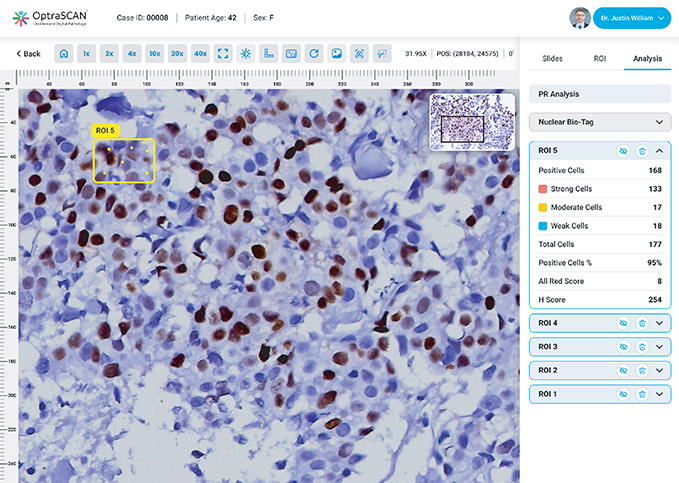The height and width of the screenshot is (483, 679).
Task: Click the PR Analysis header
Action: (x=600, y=94)
